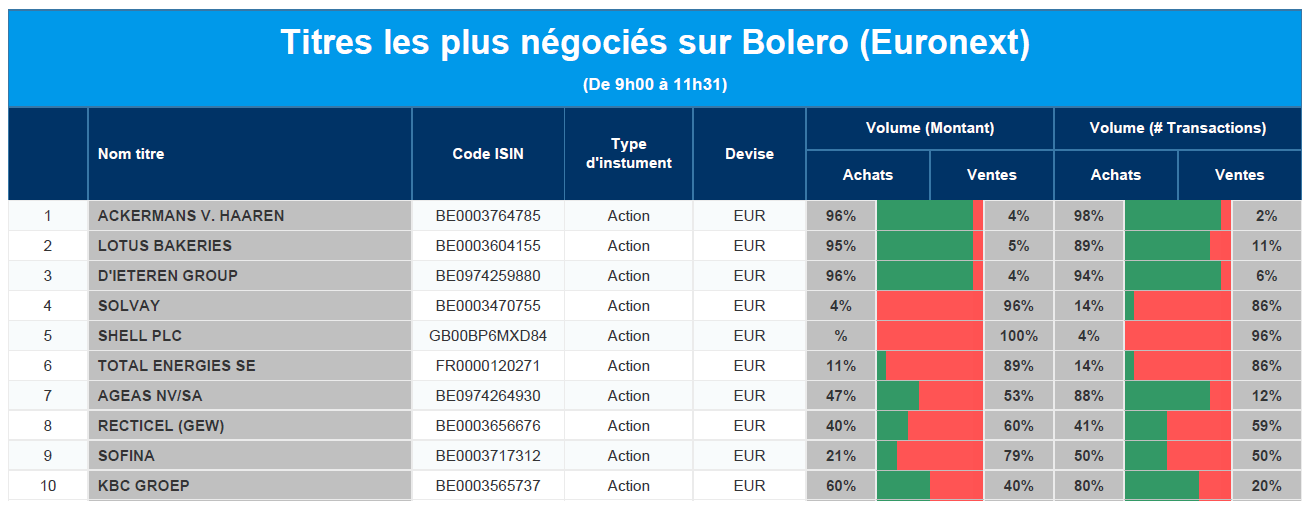This screenshot has width=1312, height=512.
Task: Click the ACKERMANS V. HAAREN stock name
Action: (191, 216)
